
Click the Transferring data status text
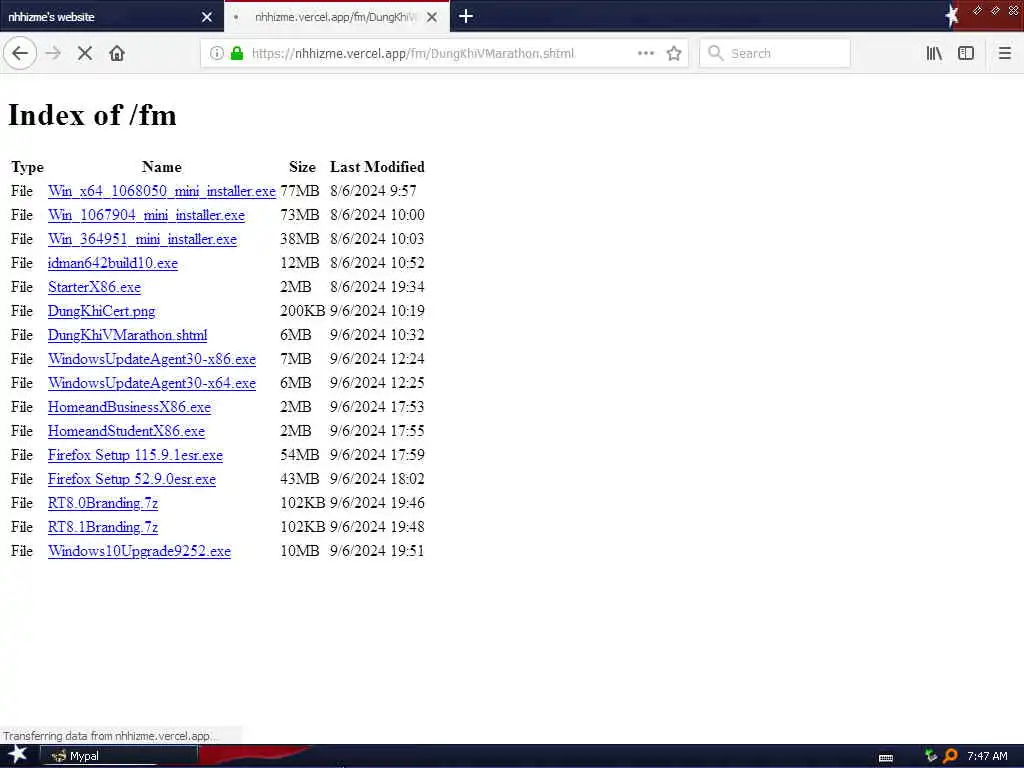[109, 736]
